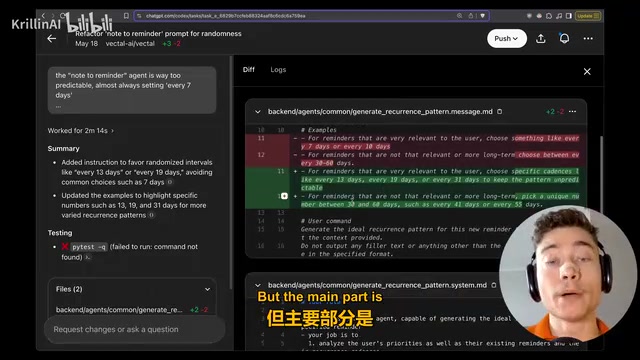Click the music note extension icon in browser toolbar
640x360 pixels.
tap(559, 16)
